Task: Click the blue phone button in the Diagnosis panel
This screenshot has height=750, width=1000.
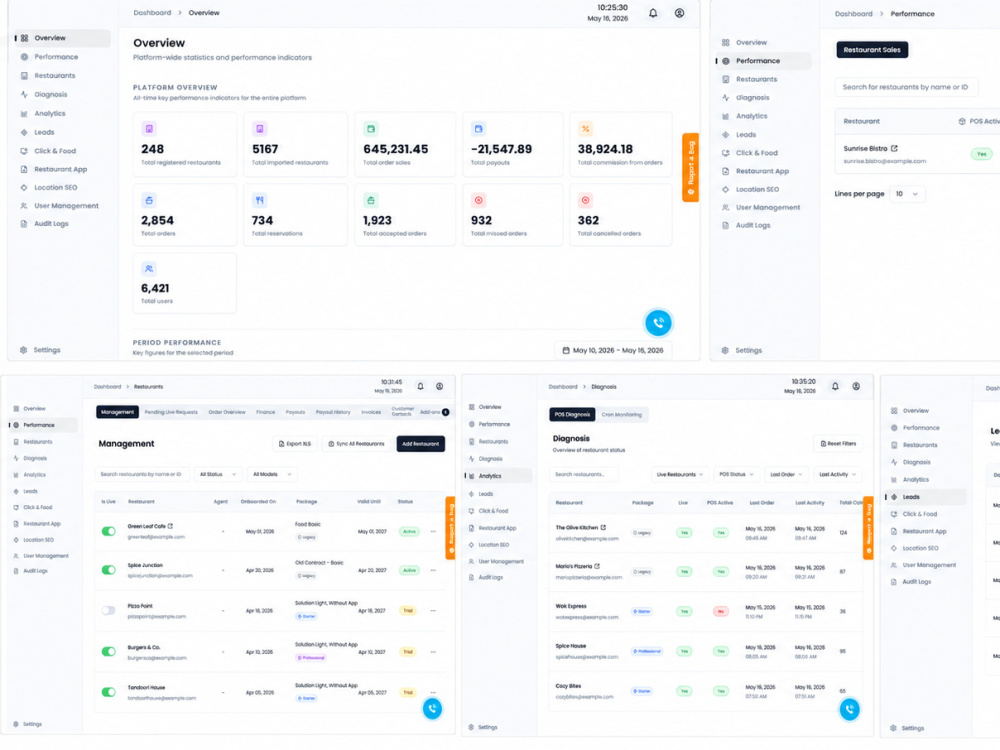Action: (849, 709)
